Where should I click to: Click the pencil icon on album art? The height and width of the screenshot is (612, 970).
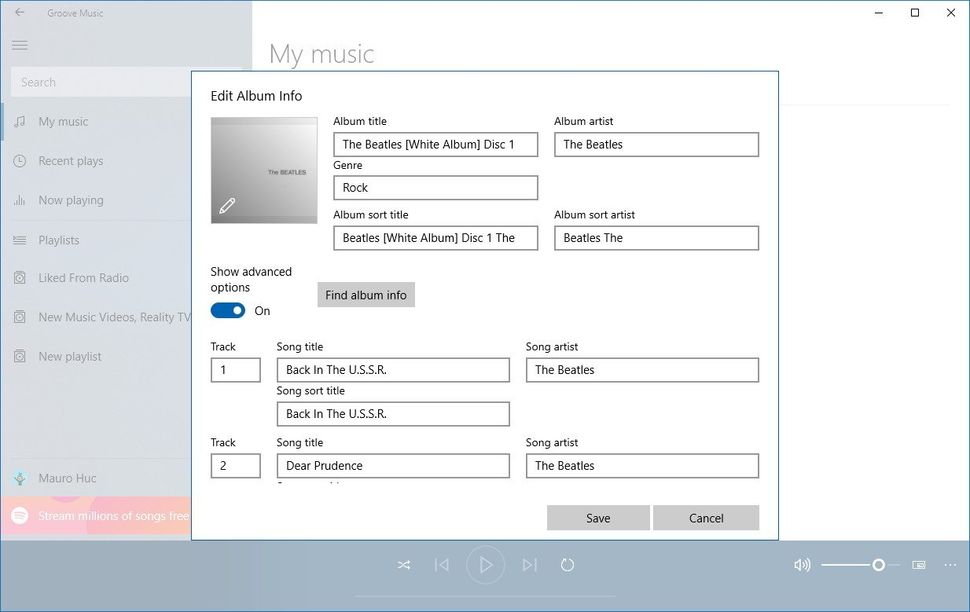click(x=227, y=205)
